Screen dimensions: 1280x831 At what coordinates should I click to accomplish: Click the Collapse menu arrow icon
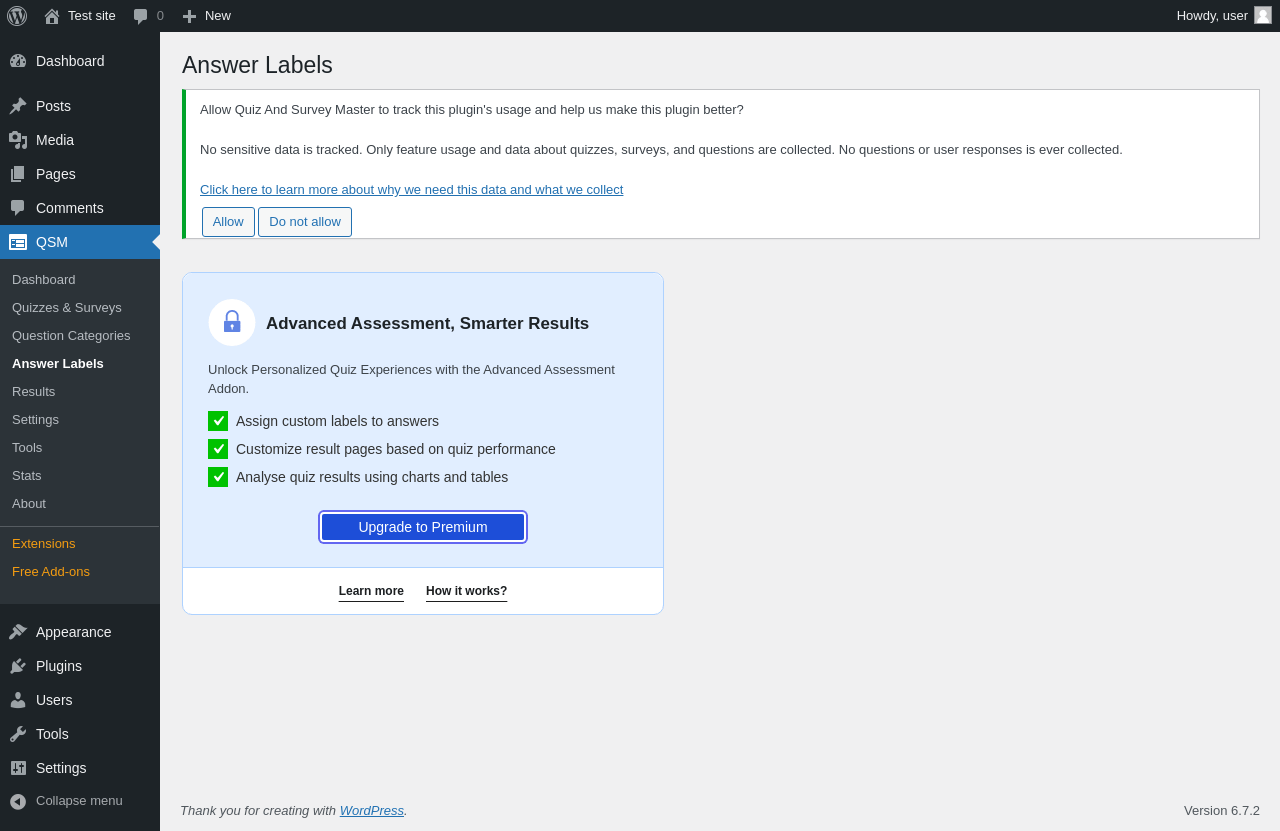[18, 801]
